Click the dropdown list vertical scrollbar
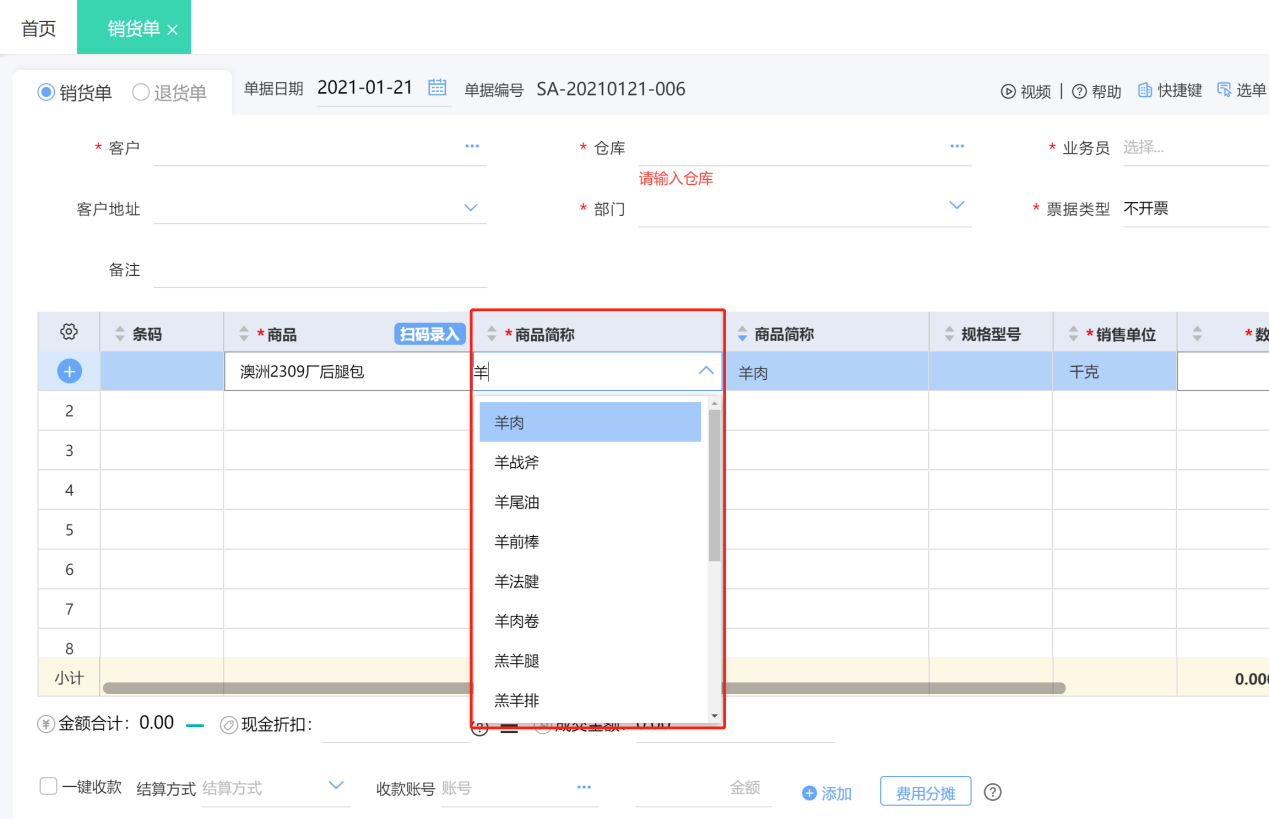The image size is (1269, 819). (714, 485)
